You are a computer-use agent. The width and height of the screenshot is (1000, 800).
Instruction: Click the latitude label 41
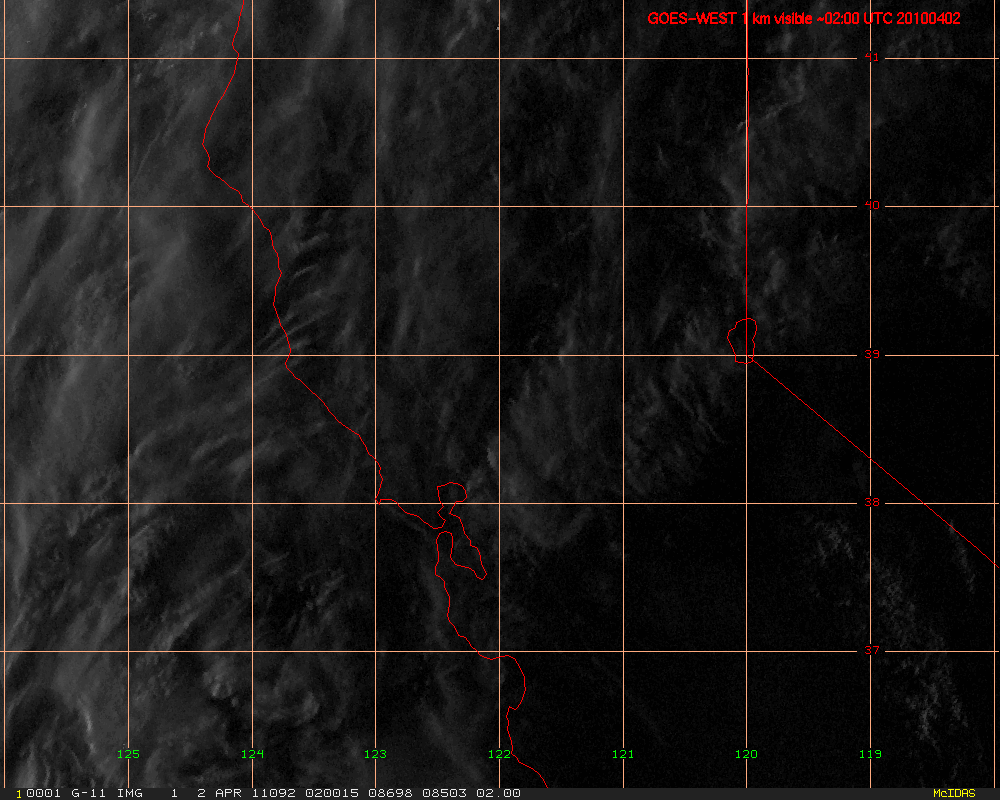(x=872, y=57)
